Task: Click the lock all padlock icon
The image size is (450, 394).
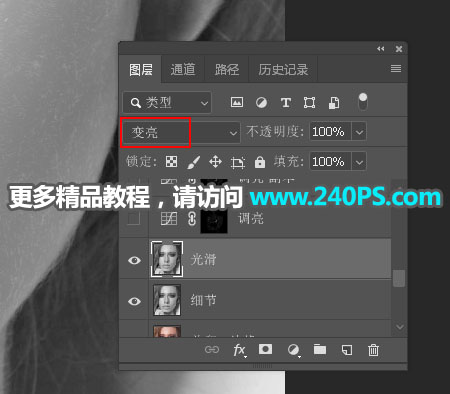Action: [260, 162]
